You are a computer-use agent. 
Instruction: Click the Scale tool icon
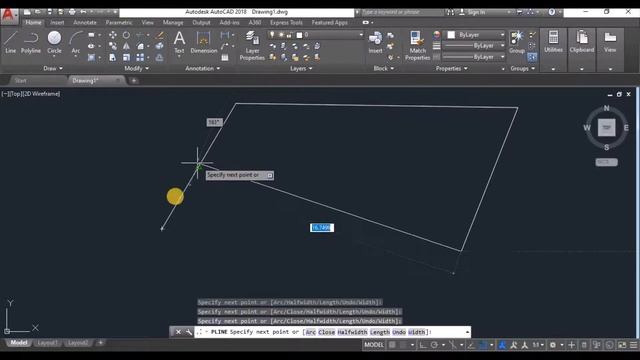[x=127, y=58]
